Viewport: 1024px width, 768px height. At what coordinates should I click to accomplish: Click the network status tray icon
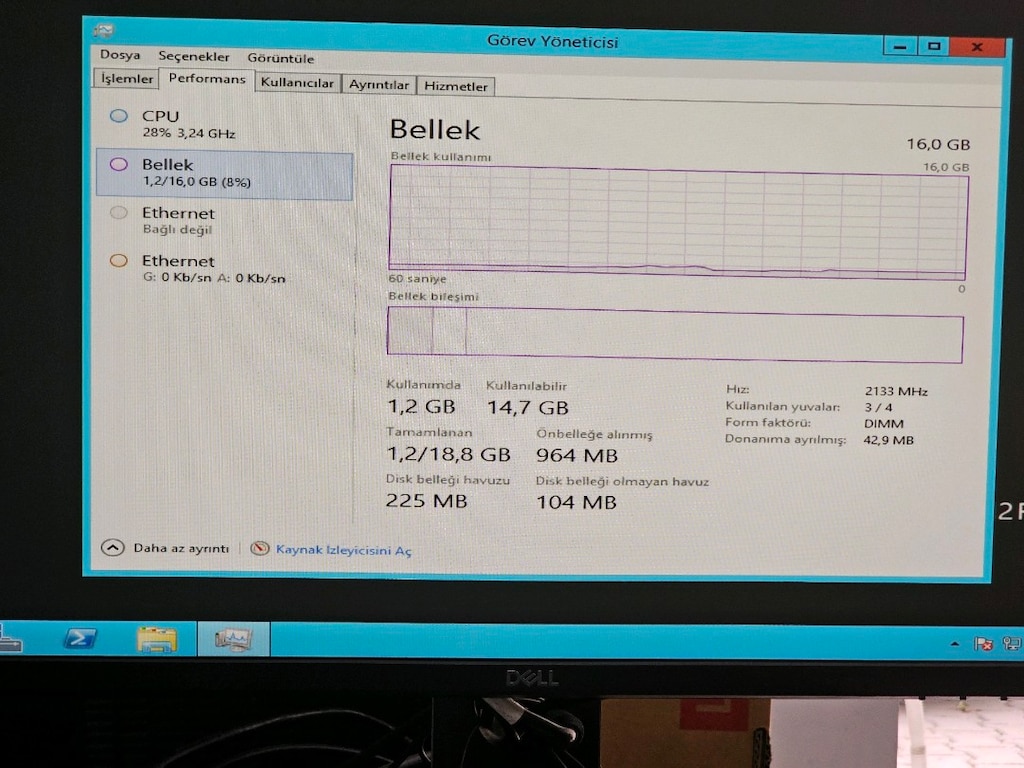[1012, 644]
